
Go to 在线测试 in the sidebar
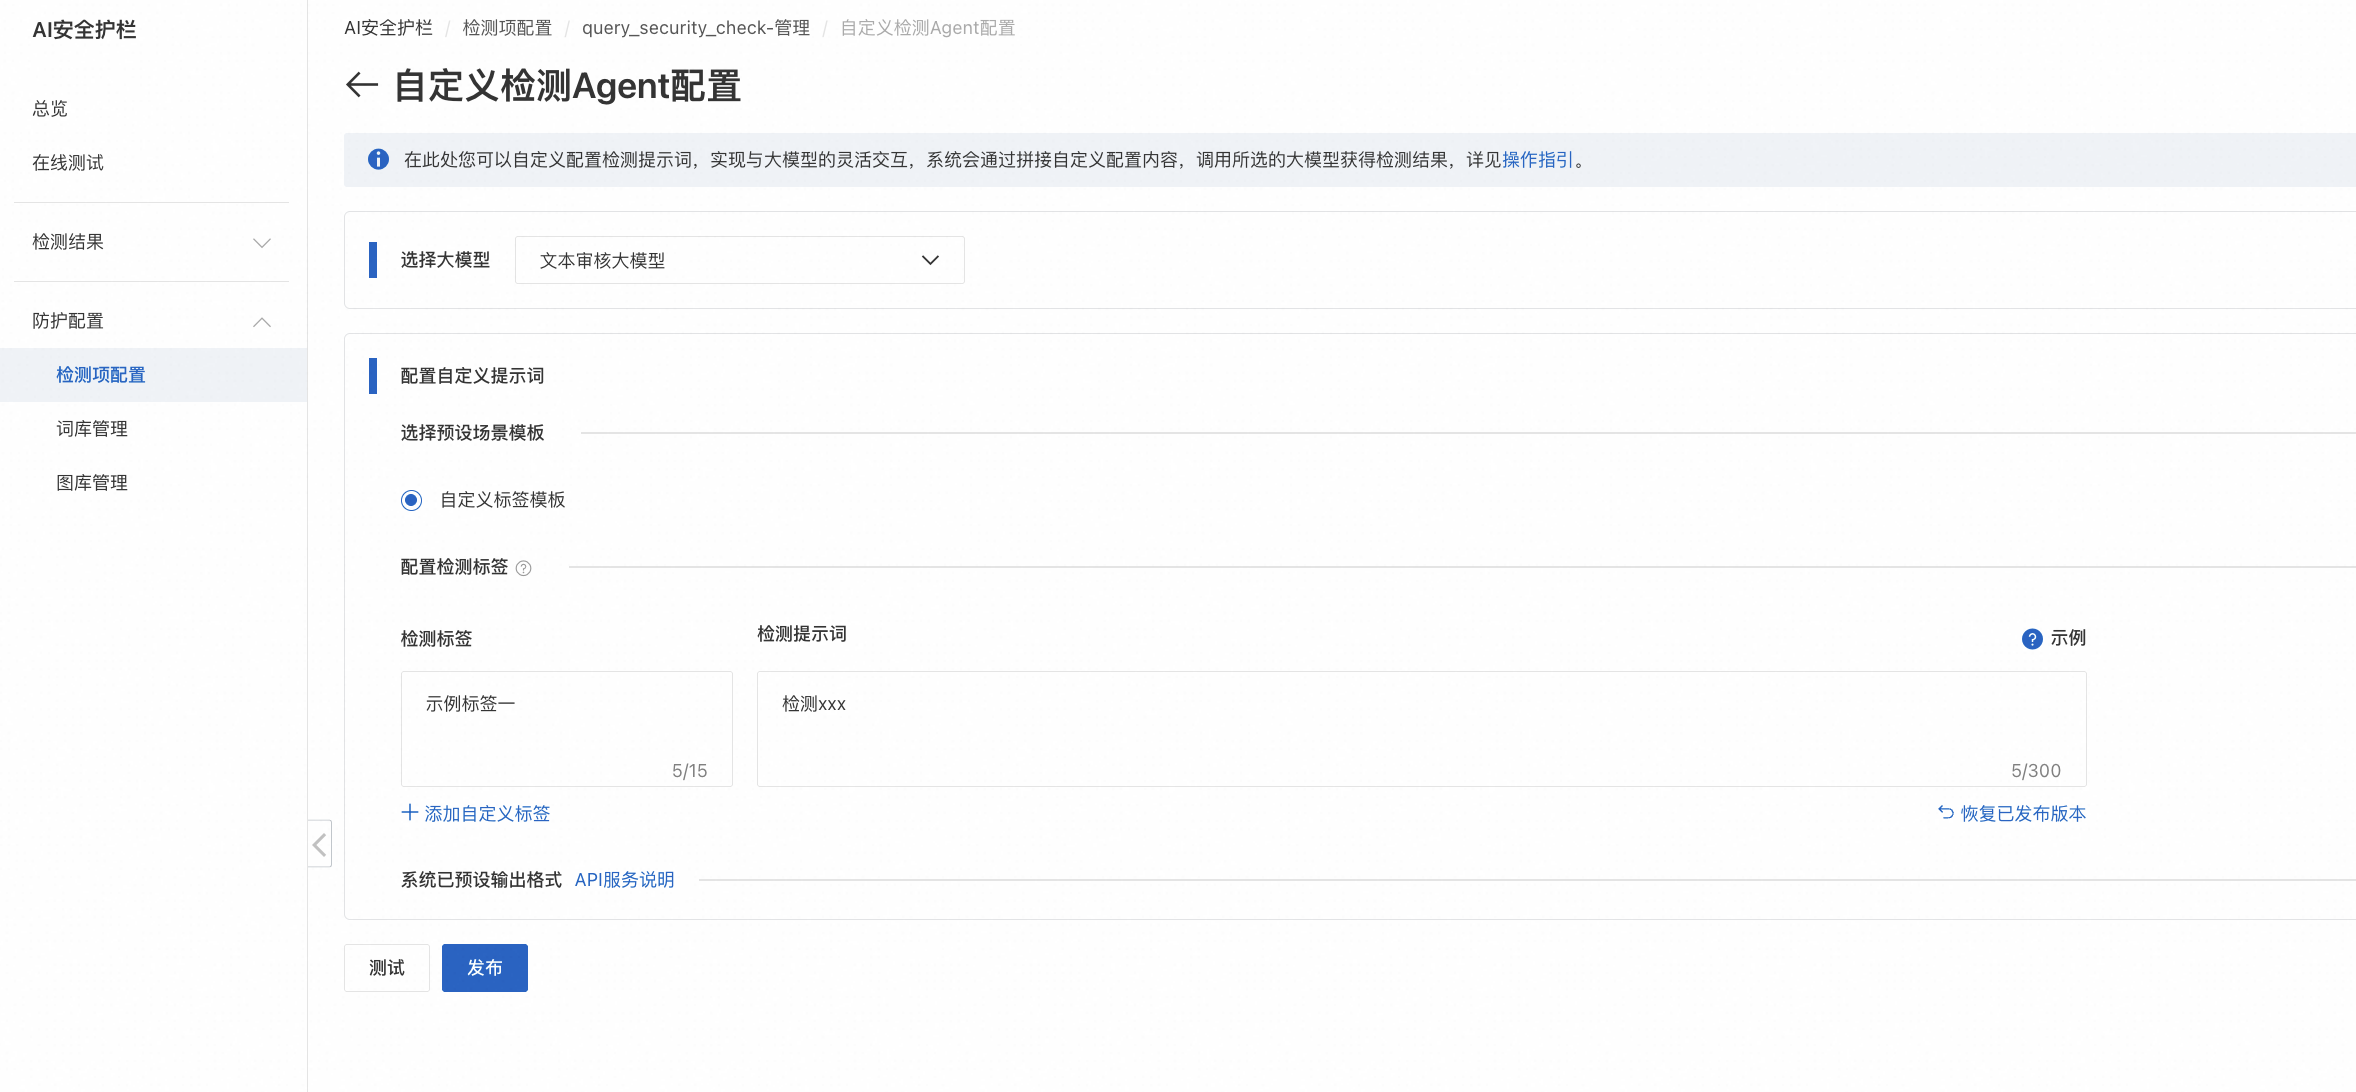[x=68, y=163]
